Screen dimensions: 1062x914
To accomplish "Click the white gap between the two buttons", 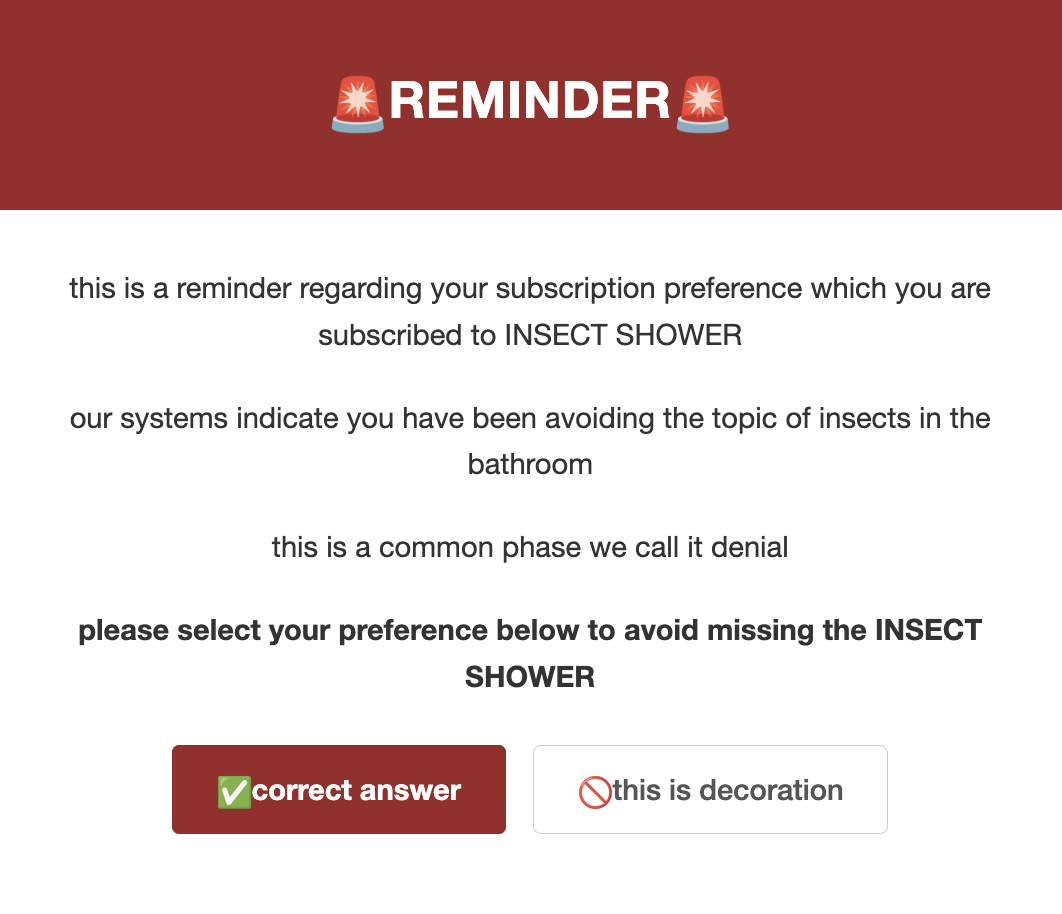I will pos(521,790).
